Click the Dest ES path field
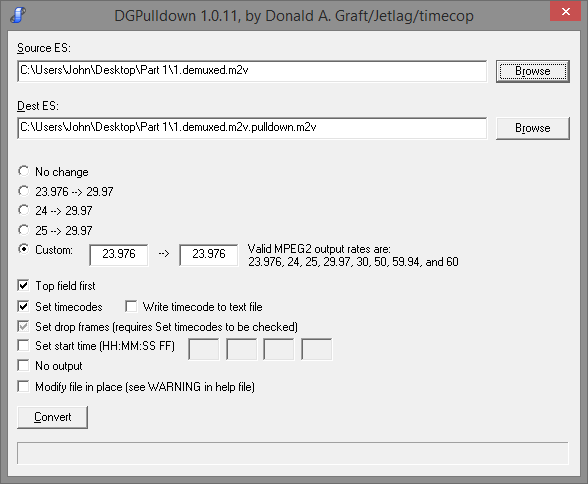 pyautogui.click(x=252, y=128)
